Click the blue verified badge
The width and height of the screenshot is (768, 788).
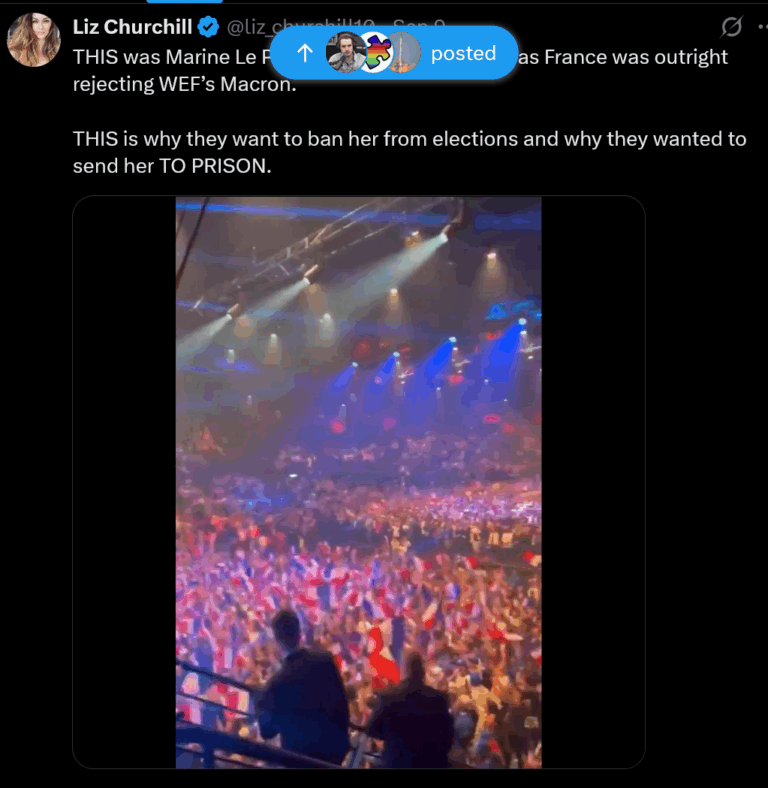(x=208, y=26)
